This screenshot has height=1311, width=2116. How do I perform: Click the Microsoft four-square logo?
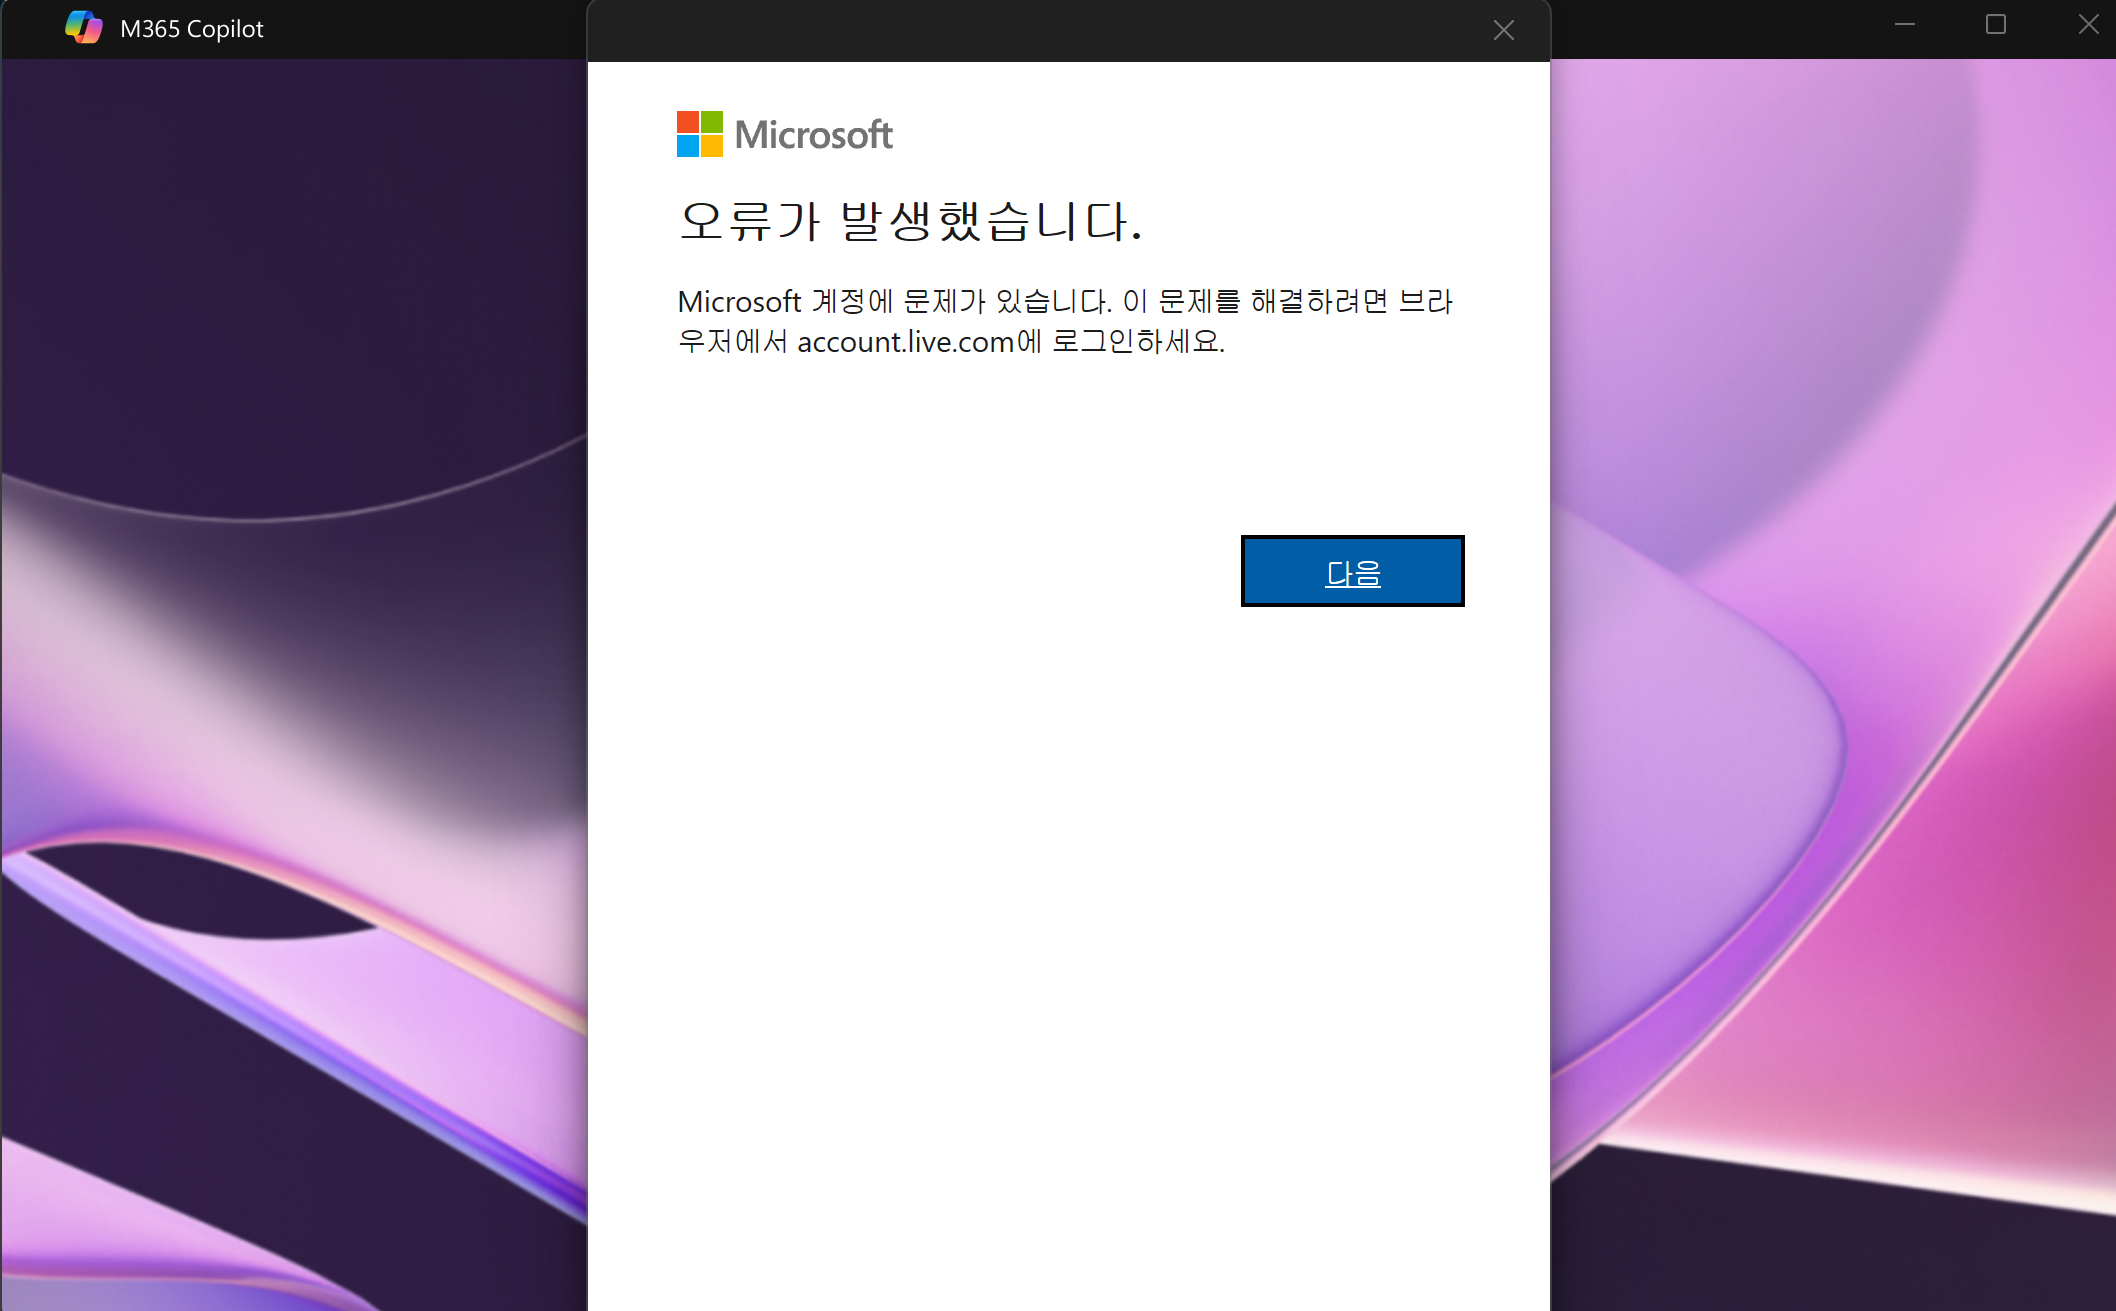[699, 133]
